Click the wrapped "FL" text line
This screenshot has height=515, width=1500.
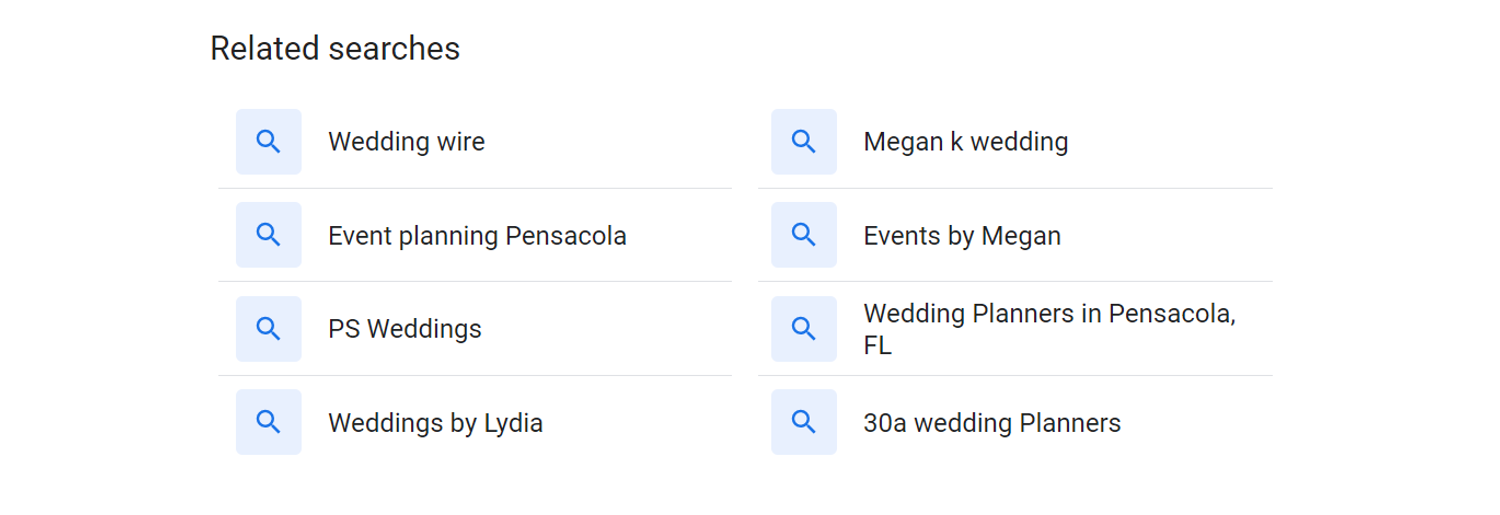877,346
